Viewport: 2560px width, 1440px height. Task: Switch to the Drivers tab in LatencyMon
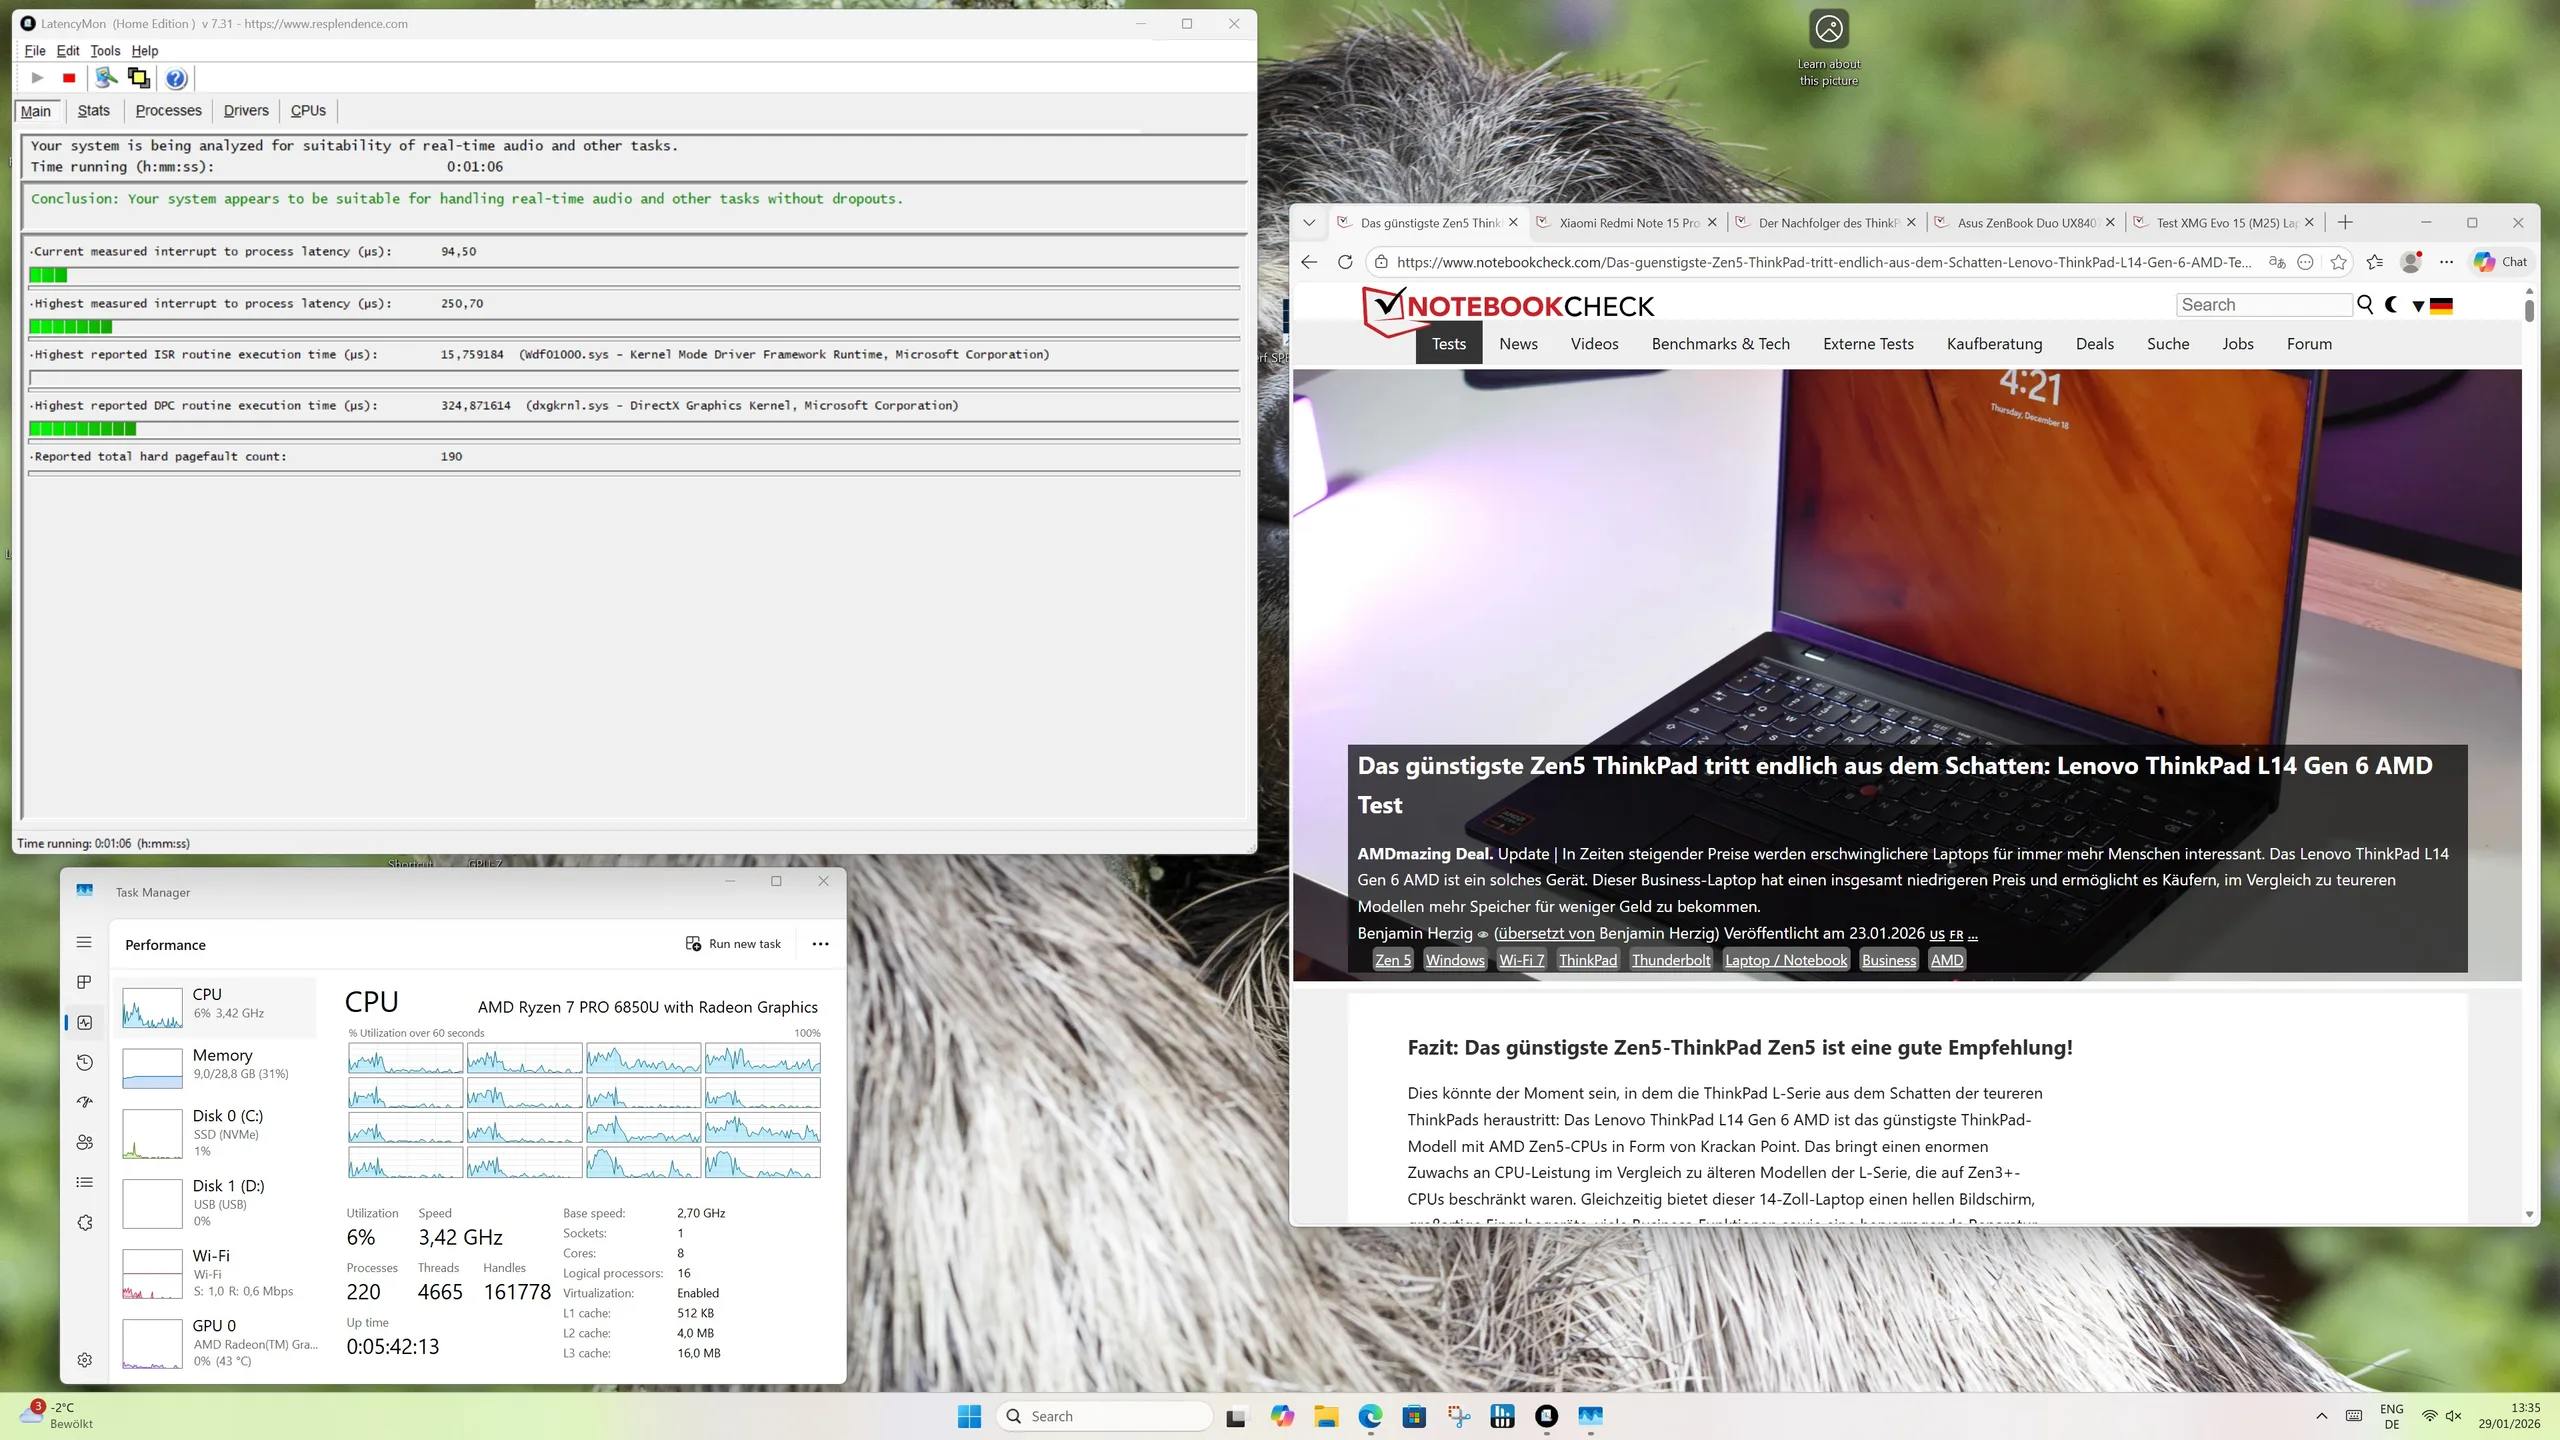(x=246, y=111)
